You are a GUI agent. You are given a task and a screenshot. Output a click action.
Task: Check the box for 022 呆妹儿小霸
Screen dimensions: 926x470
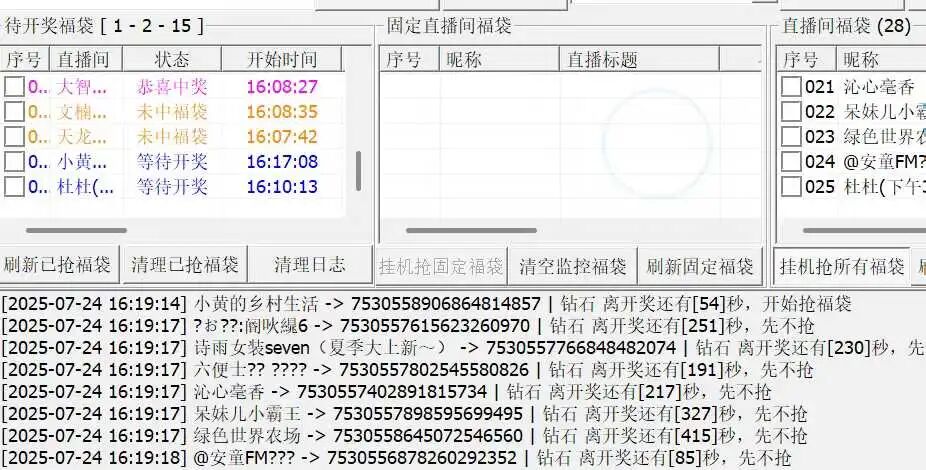791,112
